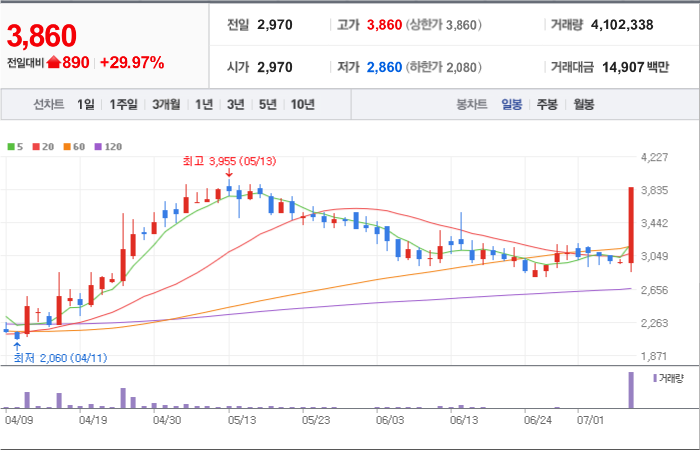Click the 봉차트 candle chart label
This screenshot has height=450, width=700.
pyautogui.click(x=471, y=105)
